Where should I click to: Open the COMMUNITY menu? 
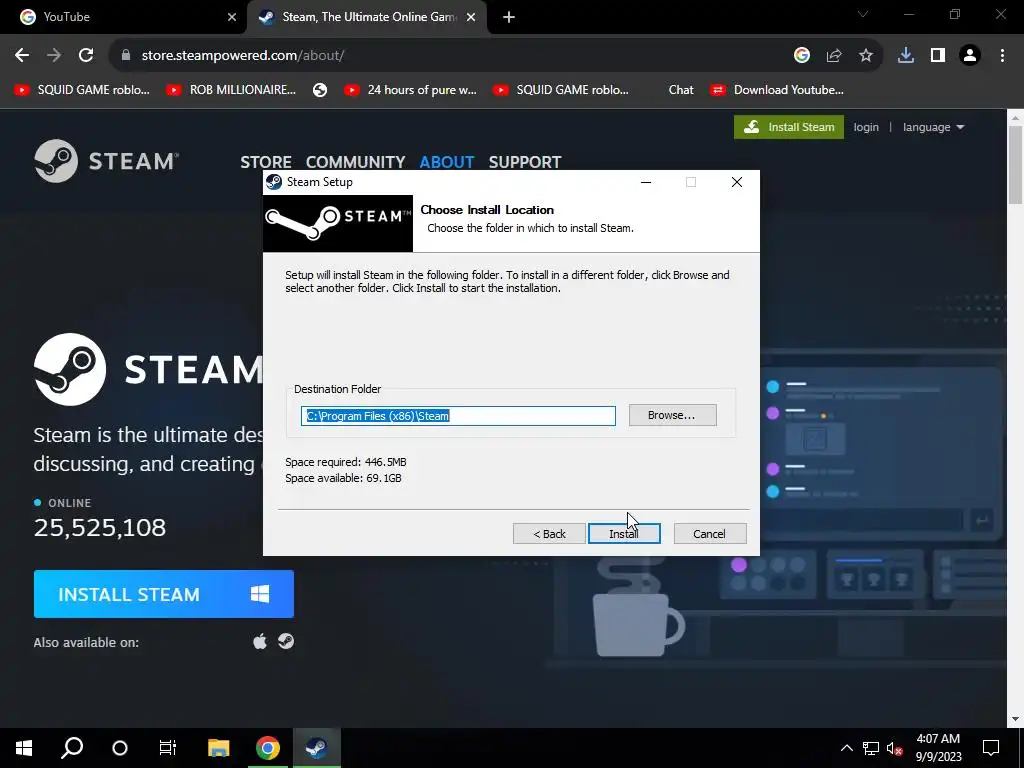[355, 162]
